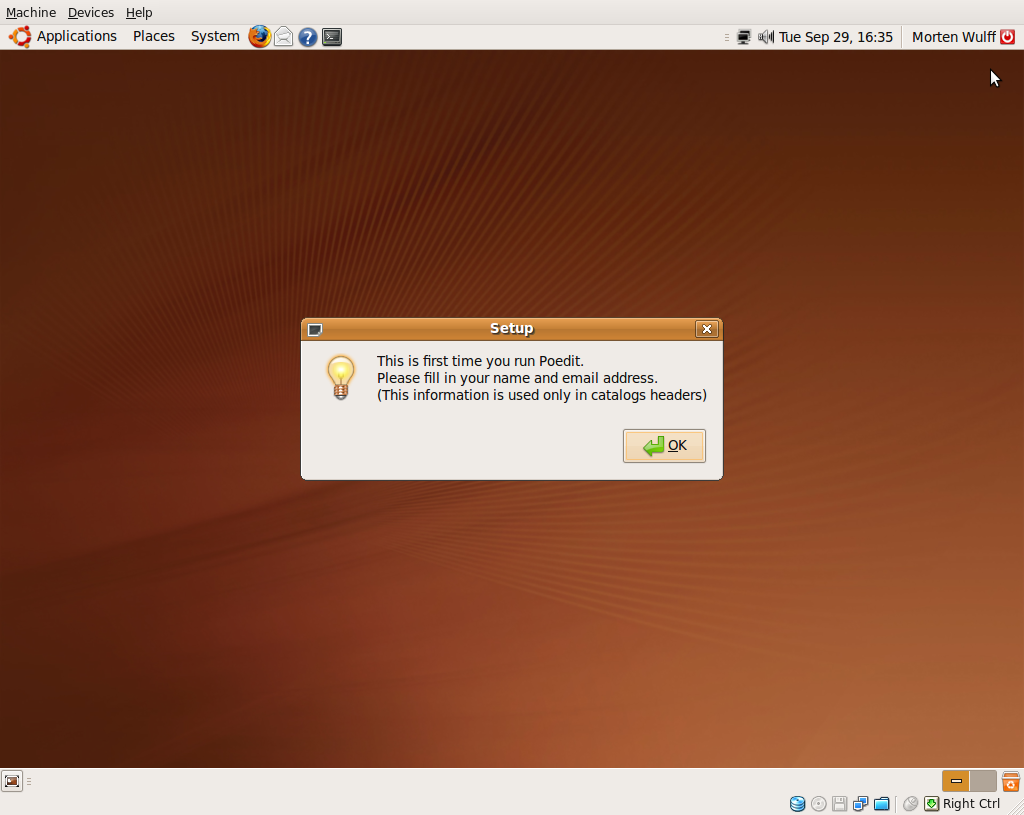Viewport: 1024px width, 815px height.
Task: Click the floppy drive indicator
Action: 840,804
